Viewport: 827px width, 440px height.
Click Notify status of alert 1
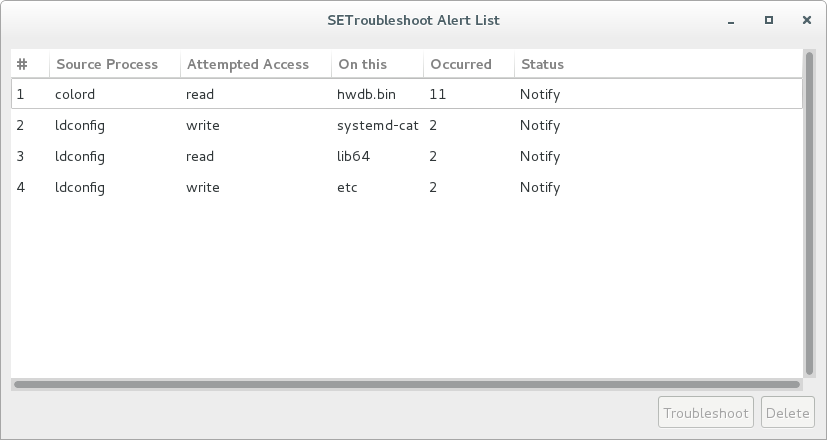[540, 94]
